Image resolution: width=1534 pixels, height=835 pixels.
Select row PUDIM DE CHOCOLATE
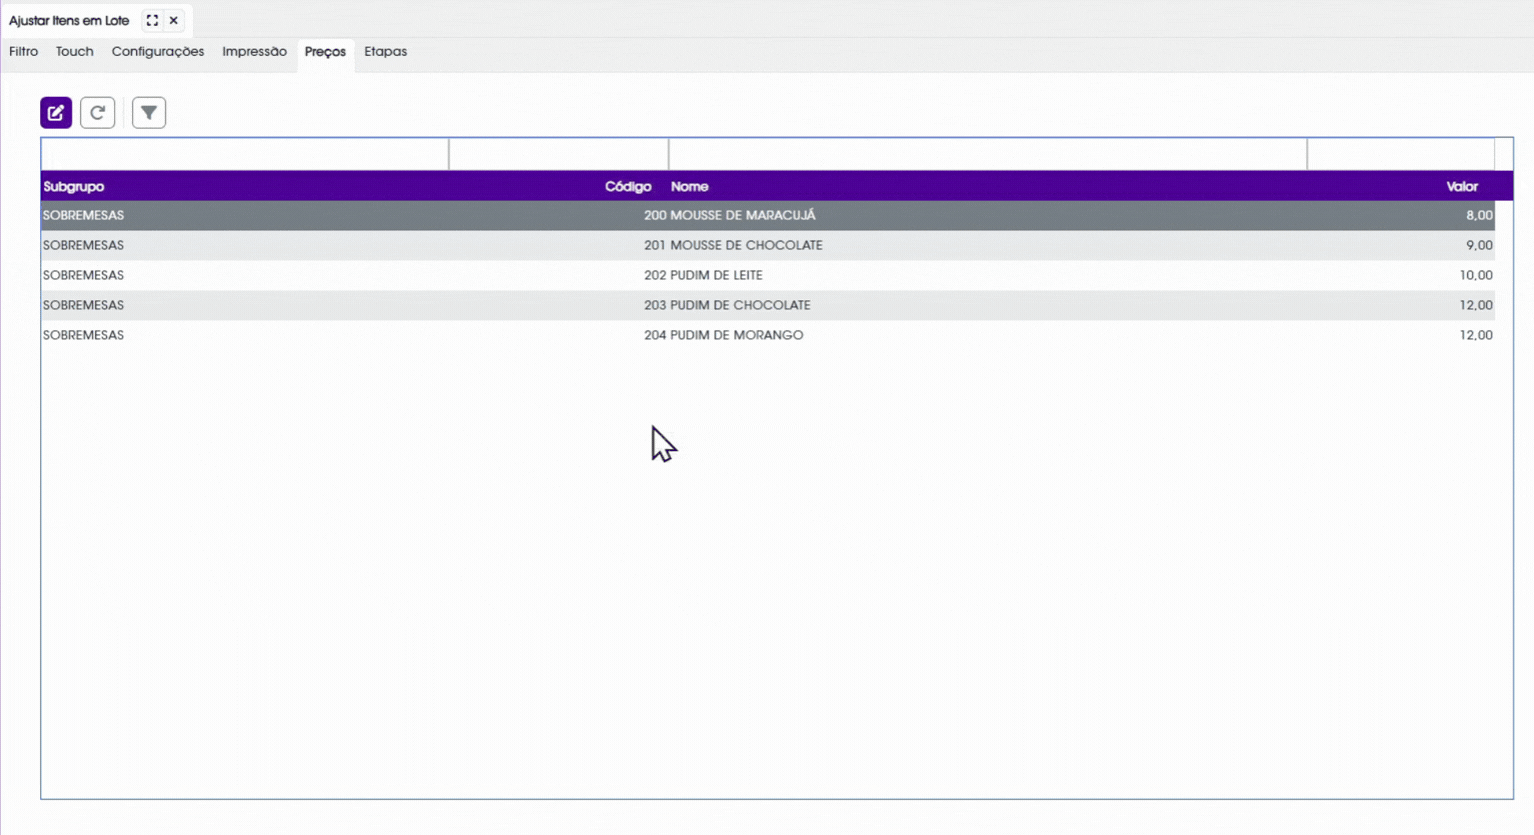[x=768, y=305]
